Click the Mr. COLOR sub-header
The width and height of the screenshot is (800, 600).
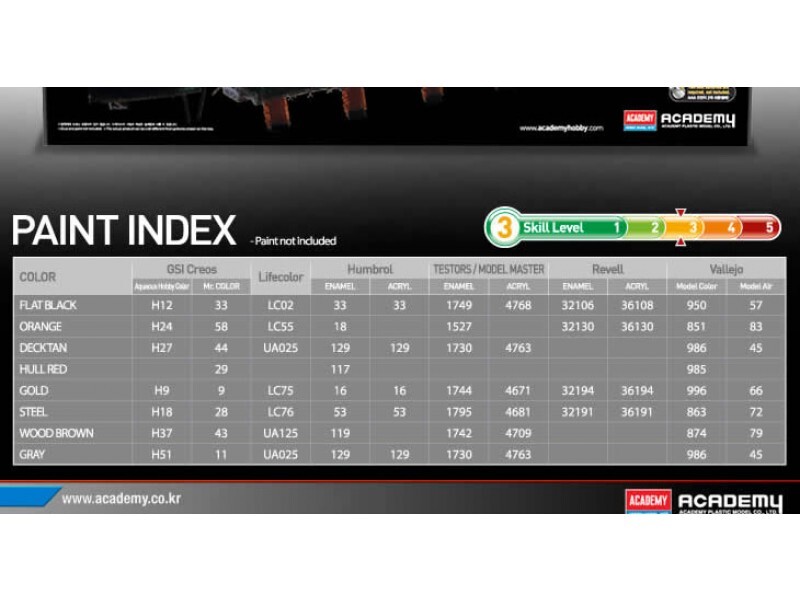point(221,286)
